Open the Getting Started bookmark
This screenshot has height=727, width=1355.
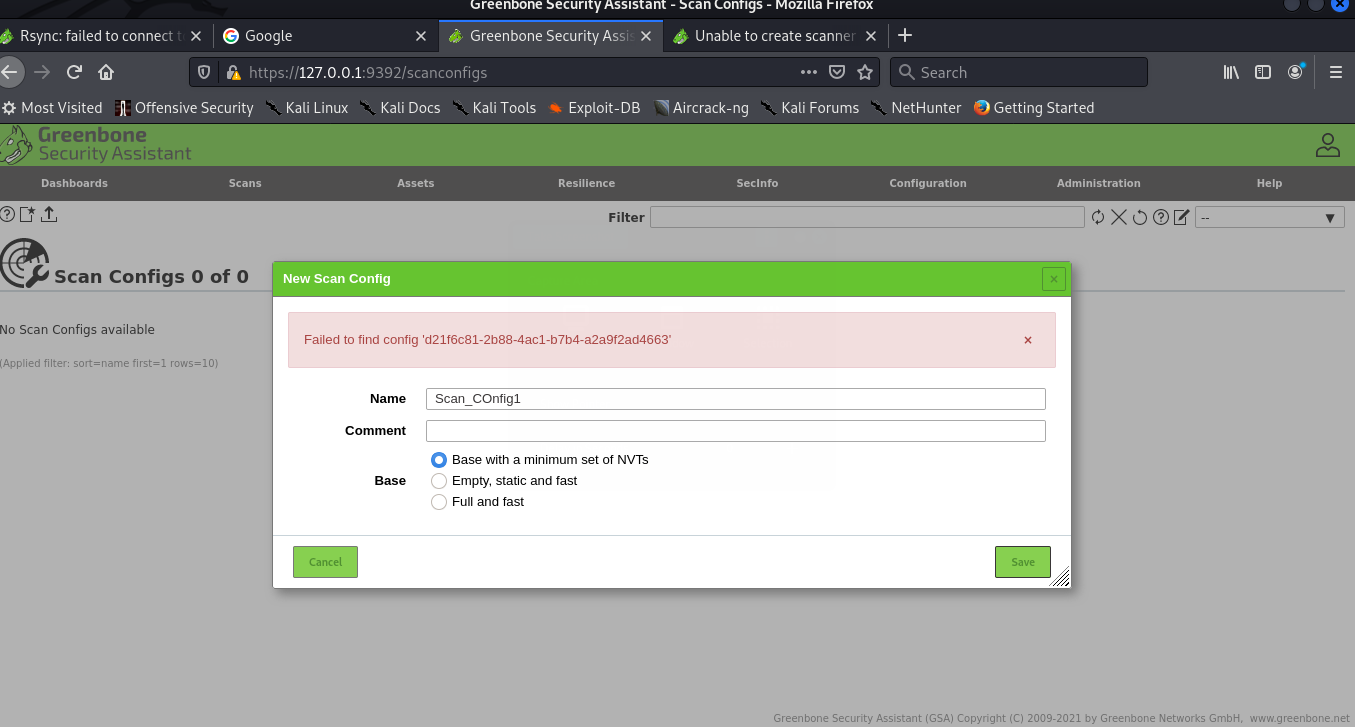pos(1034,108)
